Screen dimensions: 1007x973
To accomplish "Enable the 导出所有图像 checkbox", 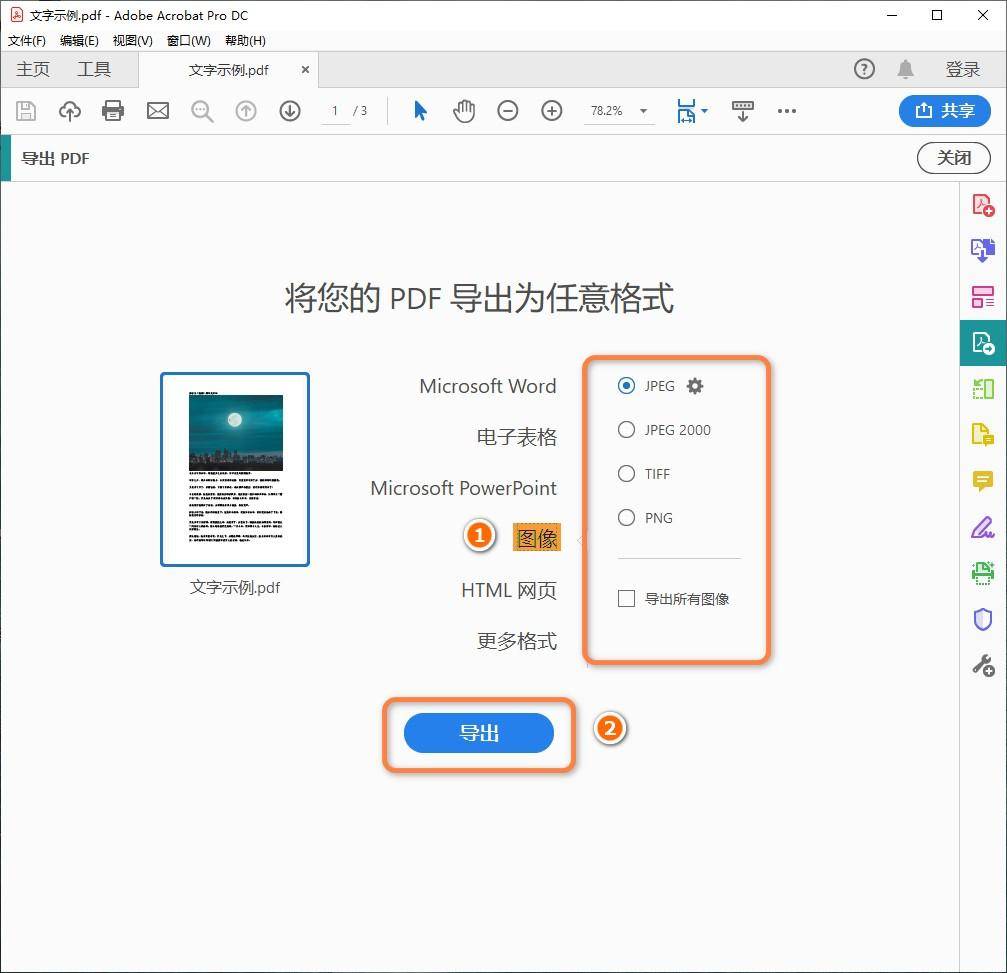I will pyautogui.click(x=626, y=599).
